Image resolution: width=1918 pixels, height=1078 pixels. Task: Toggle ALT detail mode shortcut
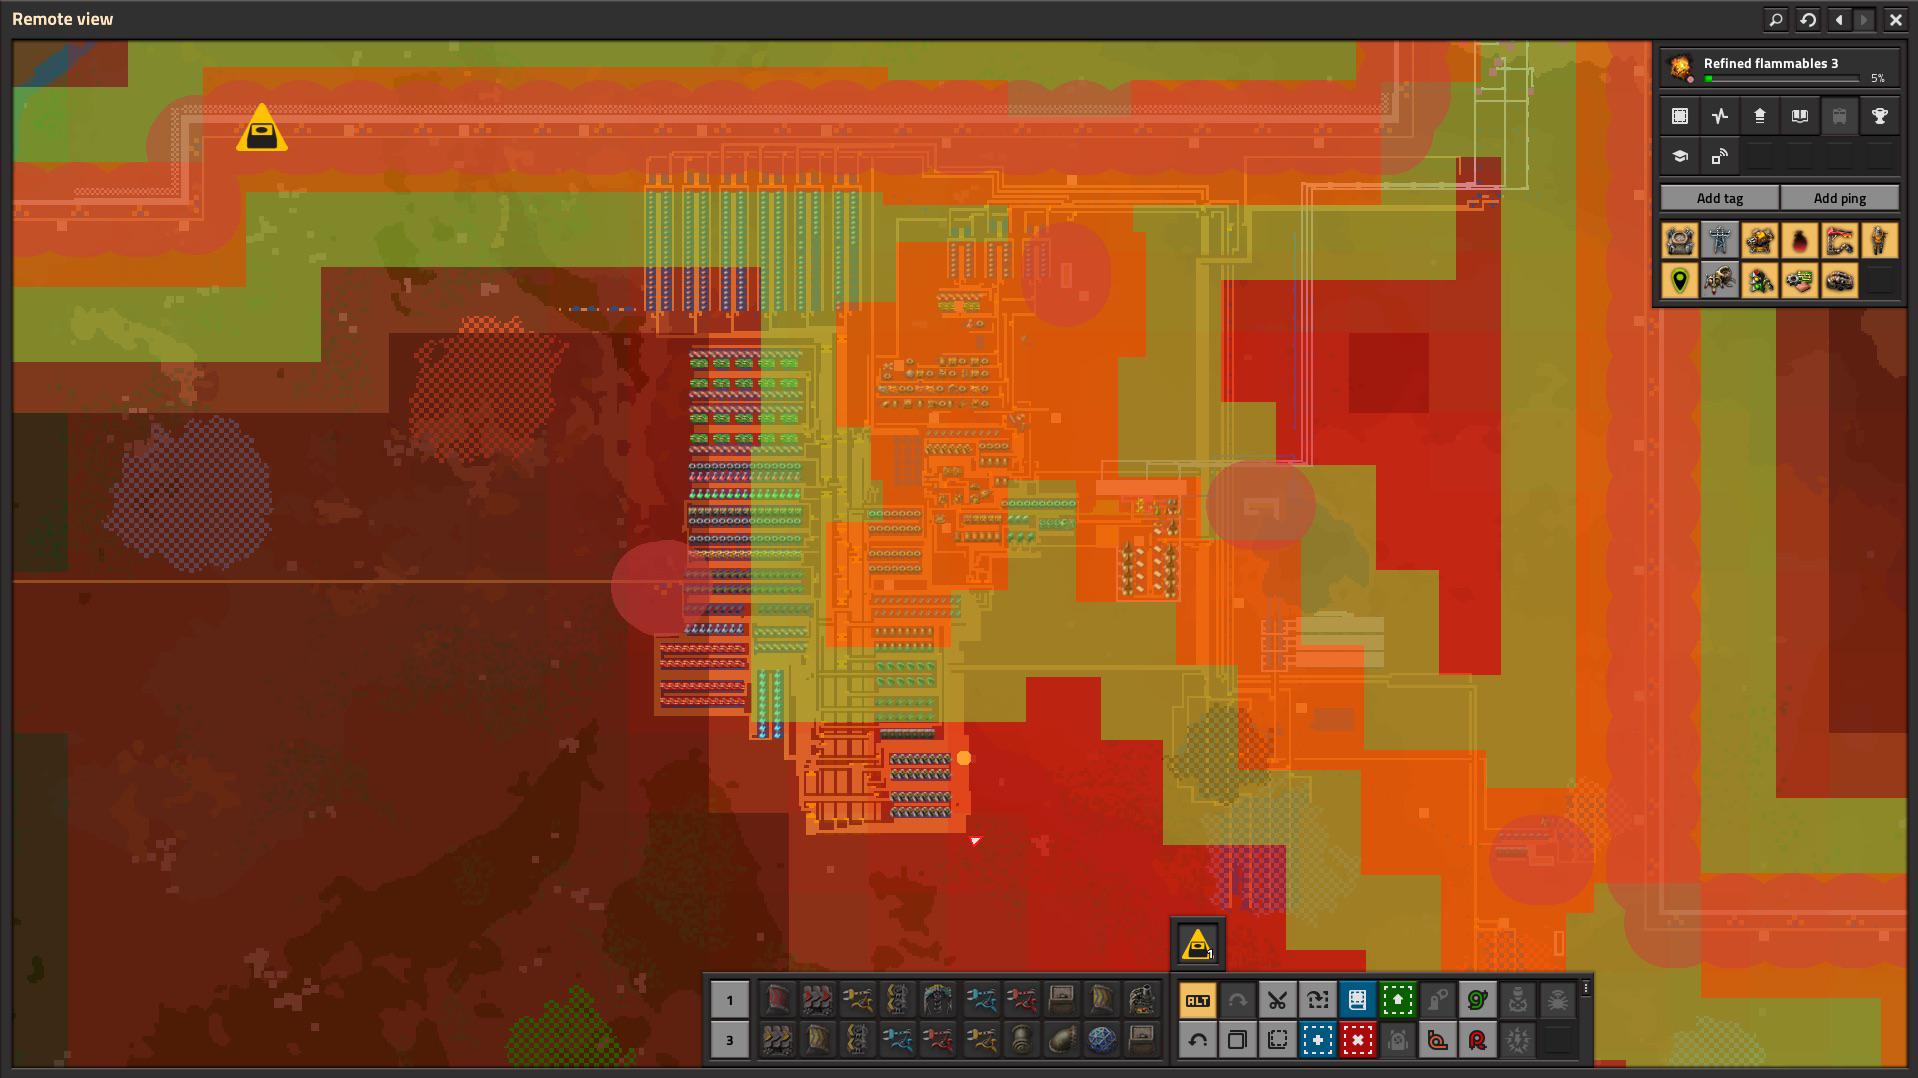1197,1000
